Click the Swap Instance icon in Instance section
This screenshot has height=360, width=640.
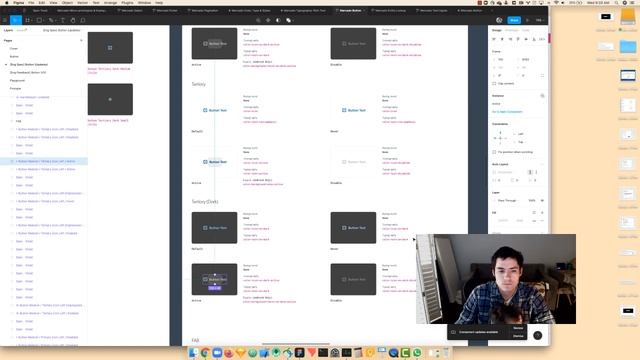542,96
